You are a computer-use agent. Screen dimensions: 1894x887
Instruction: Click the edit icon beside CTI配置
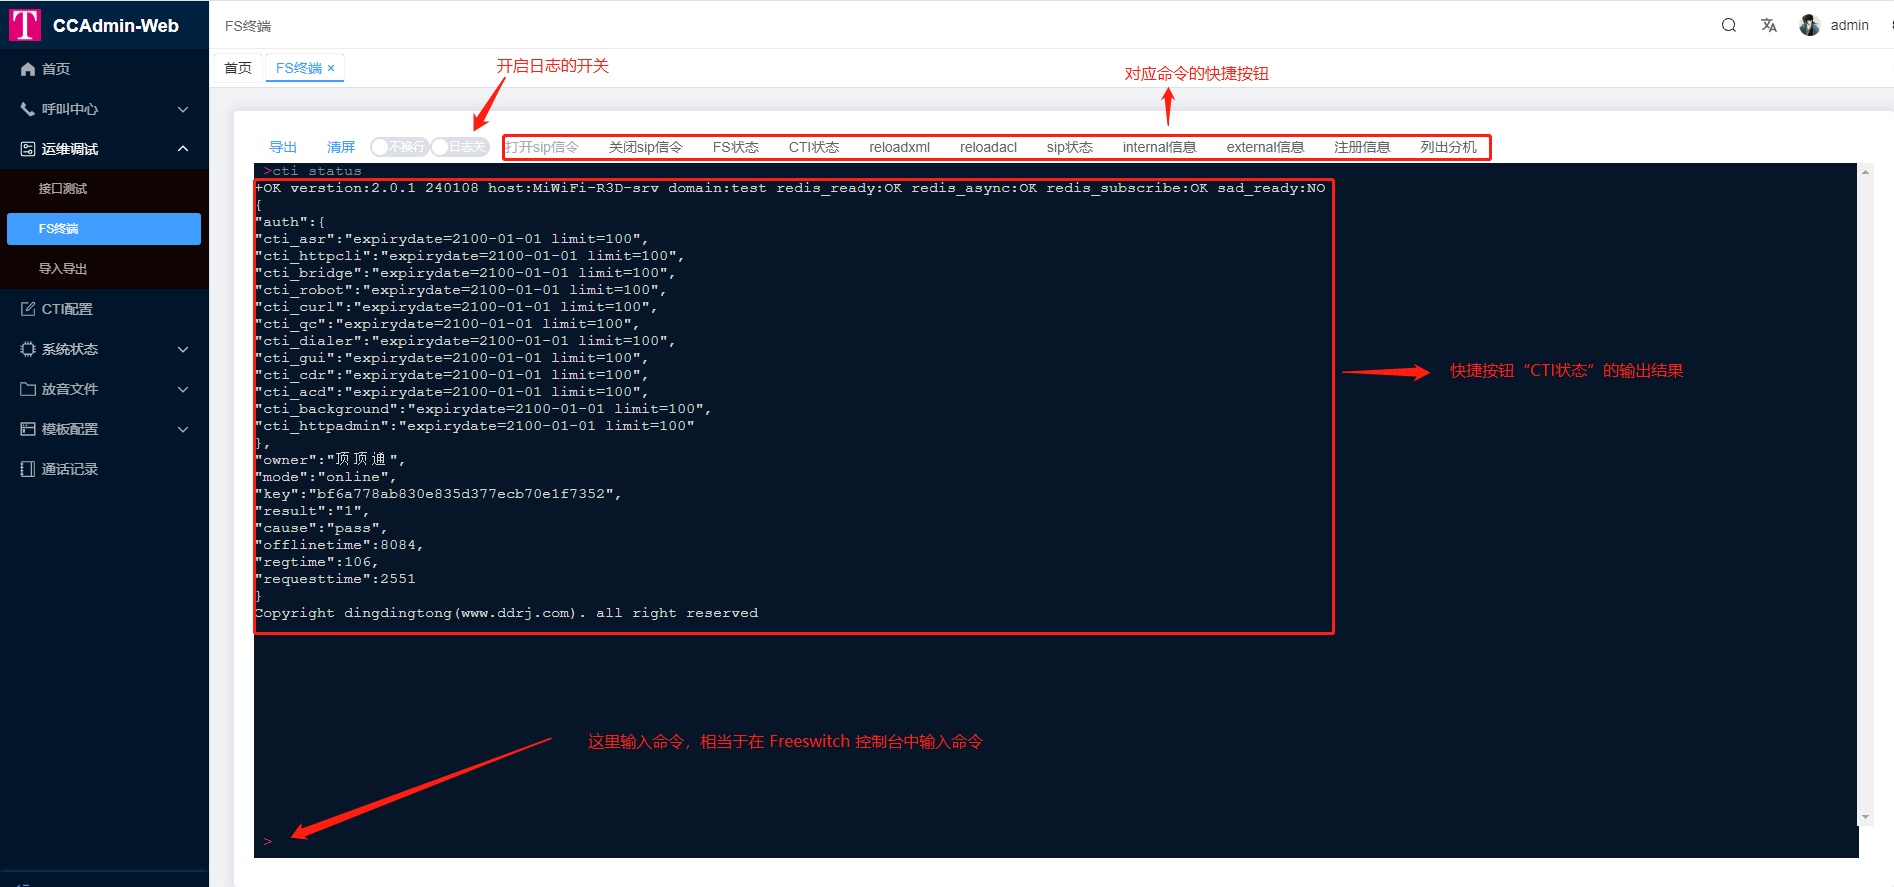click(x=28, y=309)
